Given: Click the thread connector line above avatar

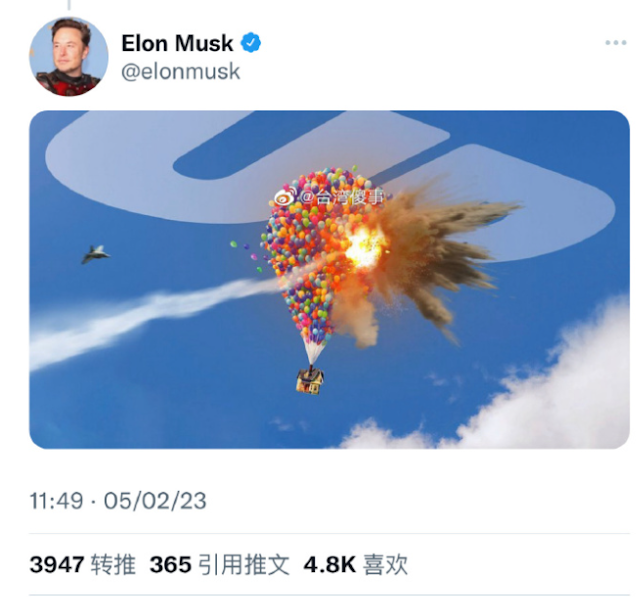Looking at the screenshot, I should pos(69,5).
